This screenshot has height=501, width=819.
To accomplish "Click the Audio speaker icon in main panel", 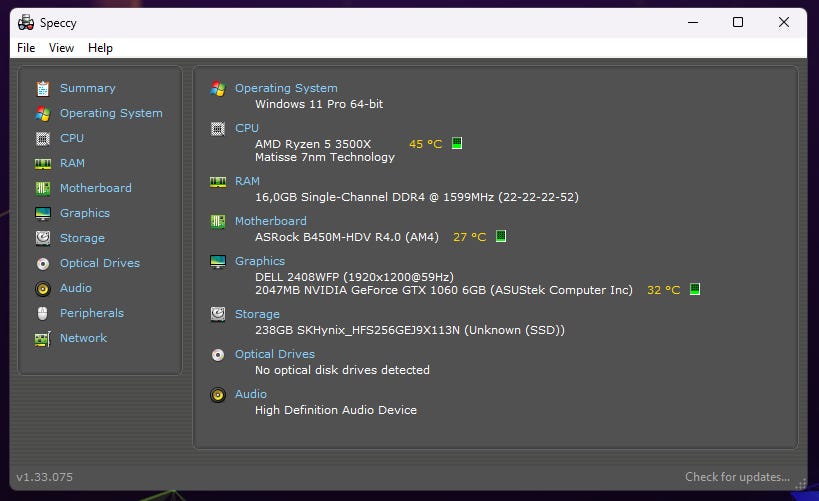I will click(x=218, y=395).
